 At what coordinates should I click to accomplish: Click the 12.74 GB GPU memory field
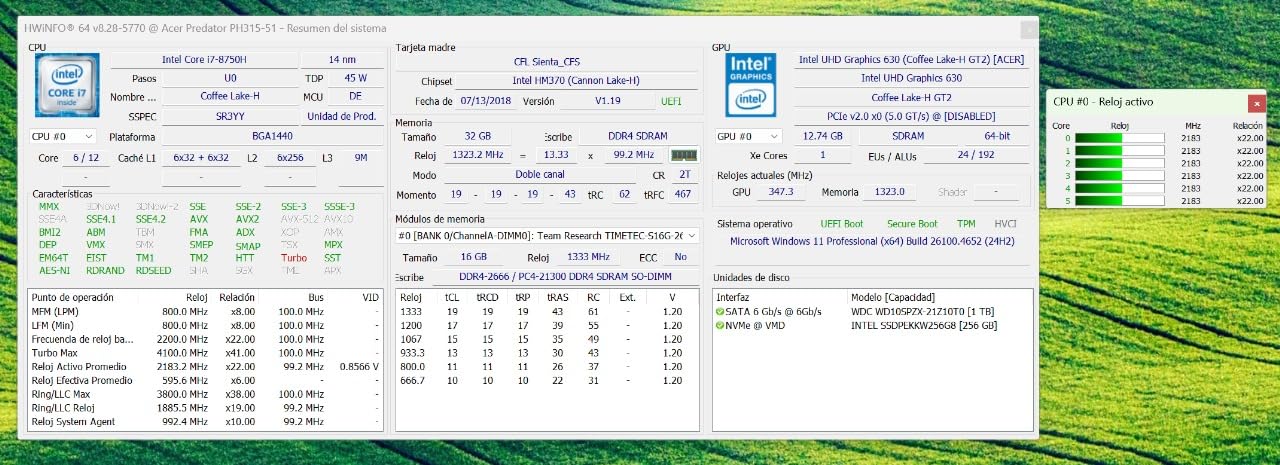click(822, 136)
